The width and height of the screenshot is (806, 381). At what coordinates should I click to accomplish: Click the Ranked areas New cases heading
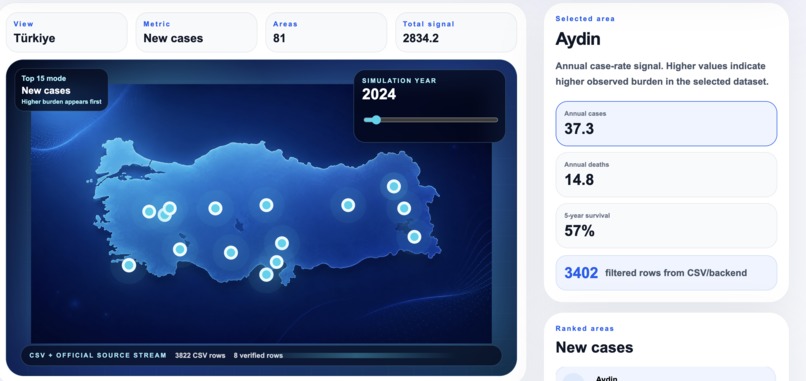coord(594,347)
